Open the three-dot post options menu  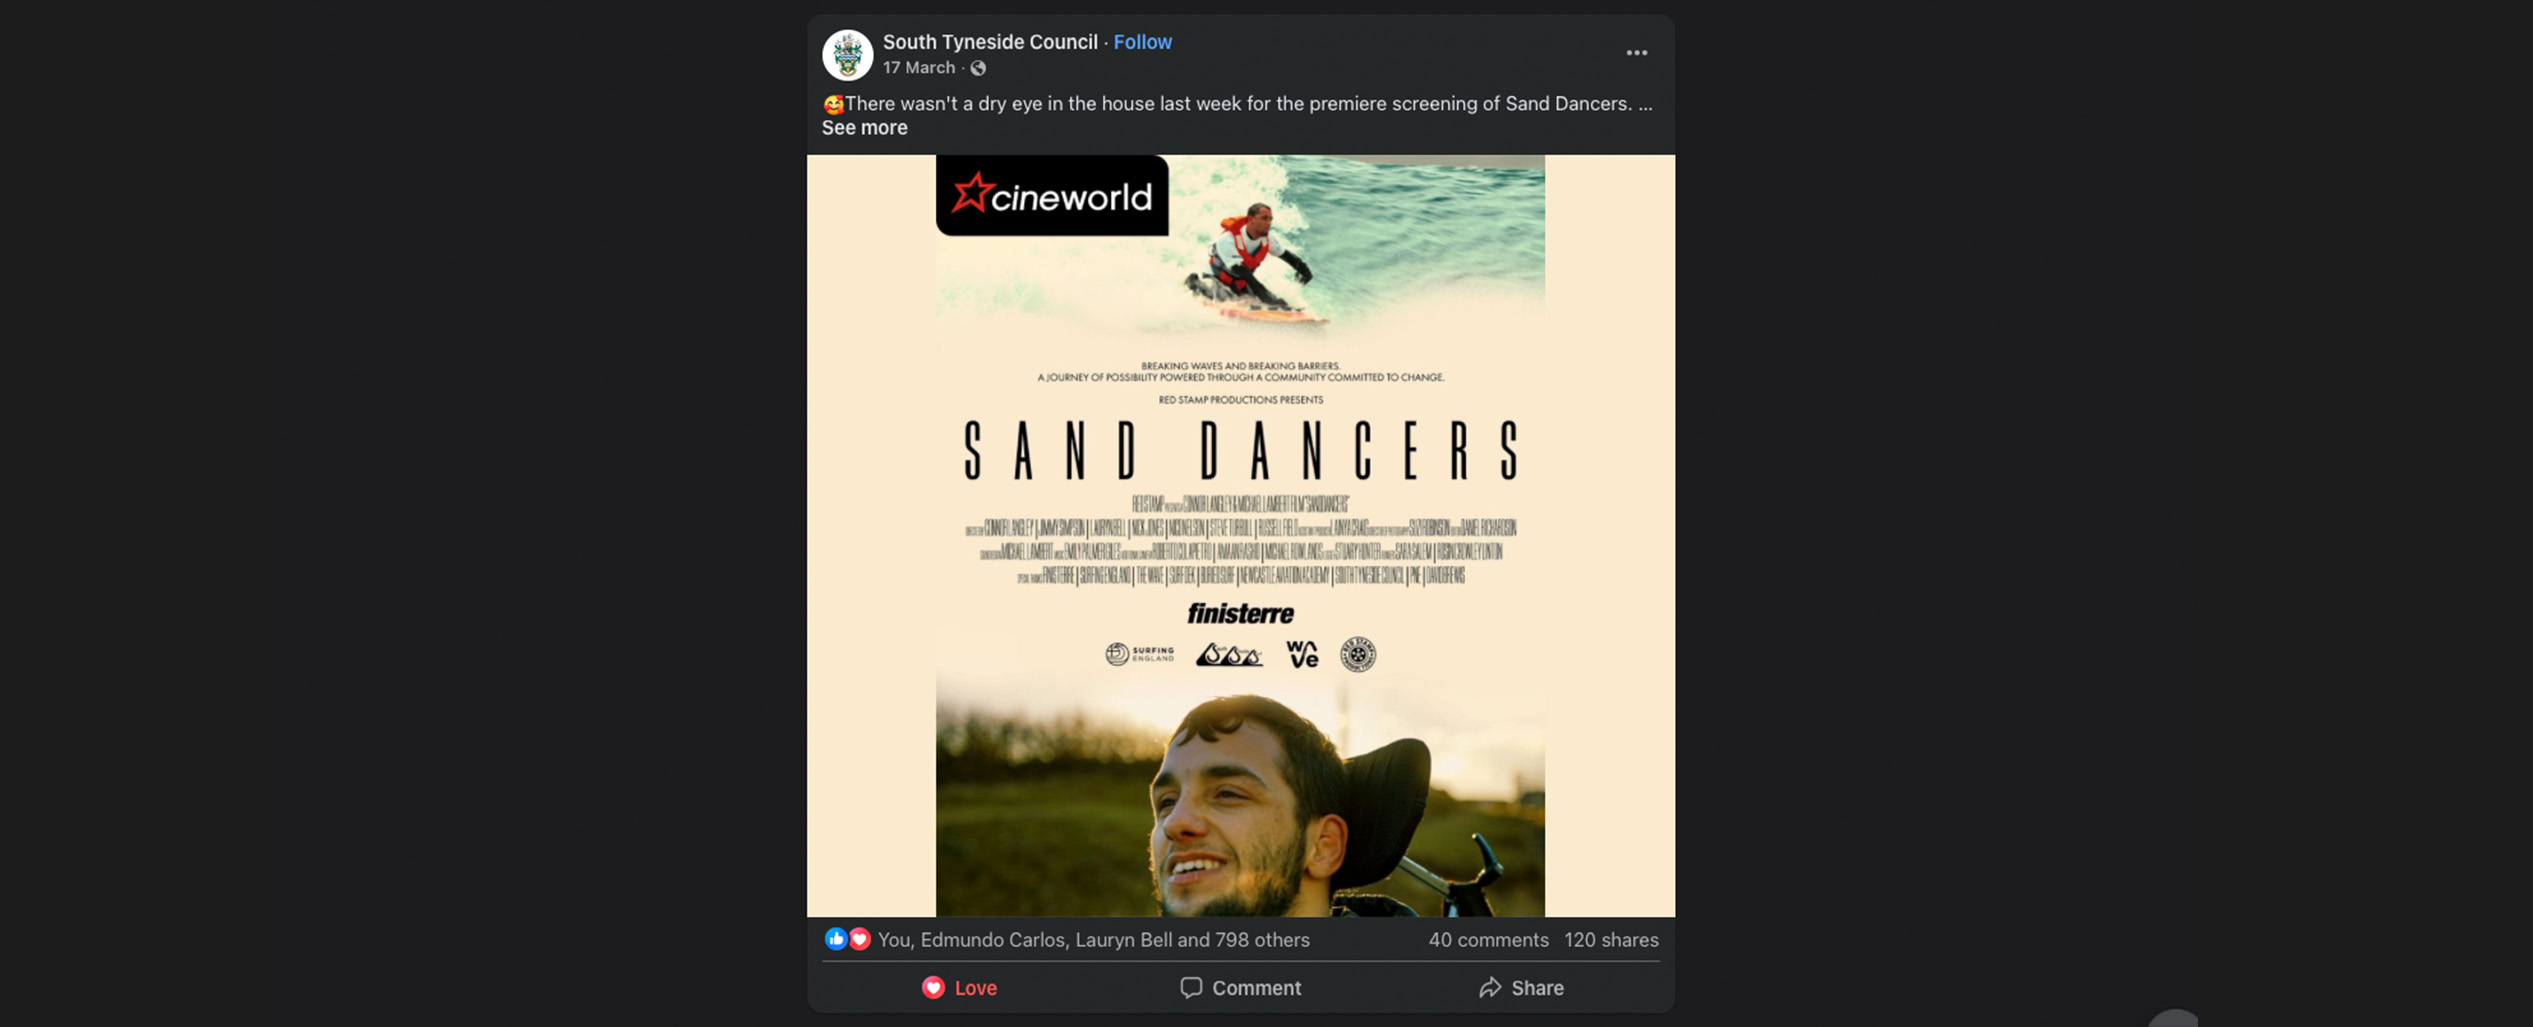click(x=1636, y=53)
